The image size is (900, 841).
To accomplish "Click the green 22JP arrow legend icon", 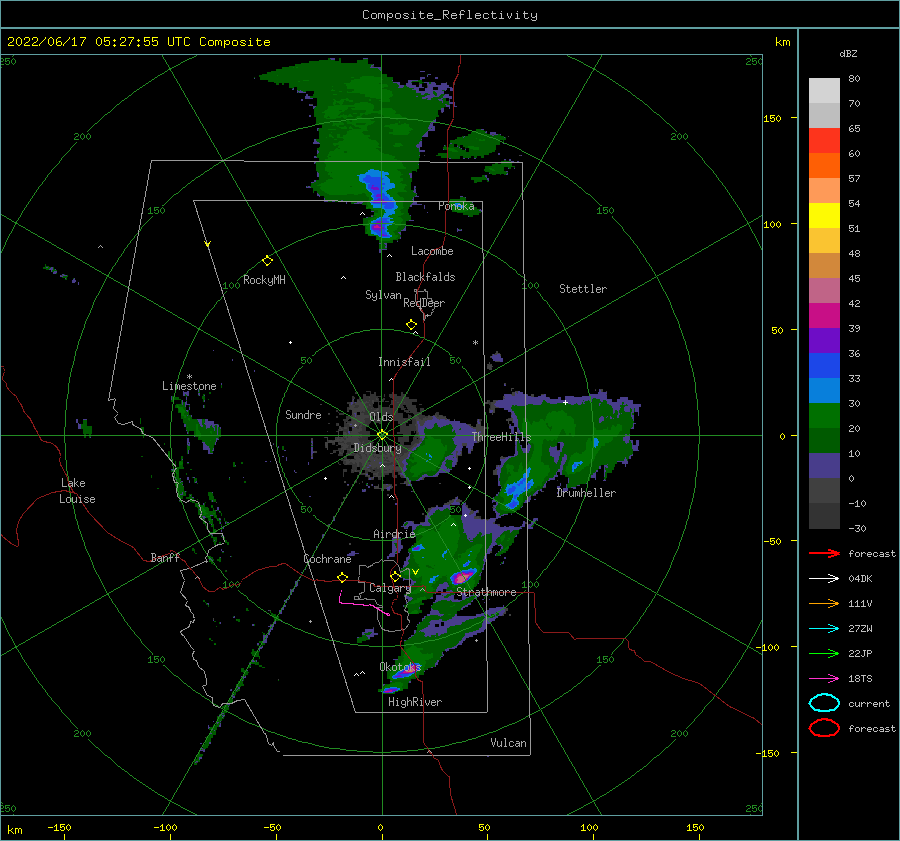I will pyautogui.click(x=824, y=653).
